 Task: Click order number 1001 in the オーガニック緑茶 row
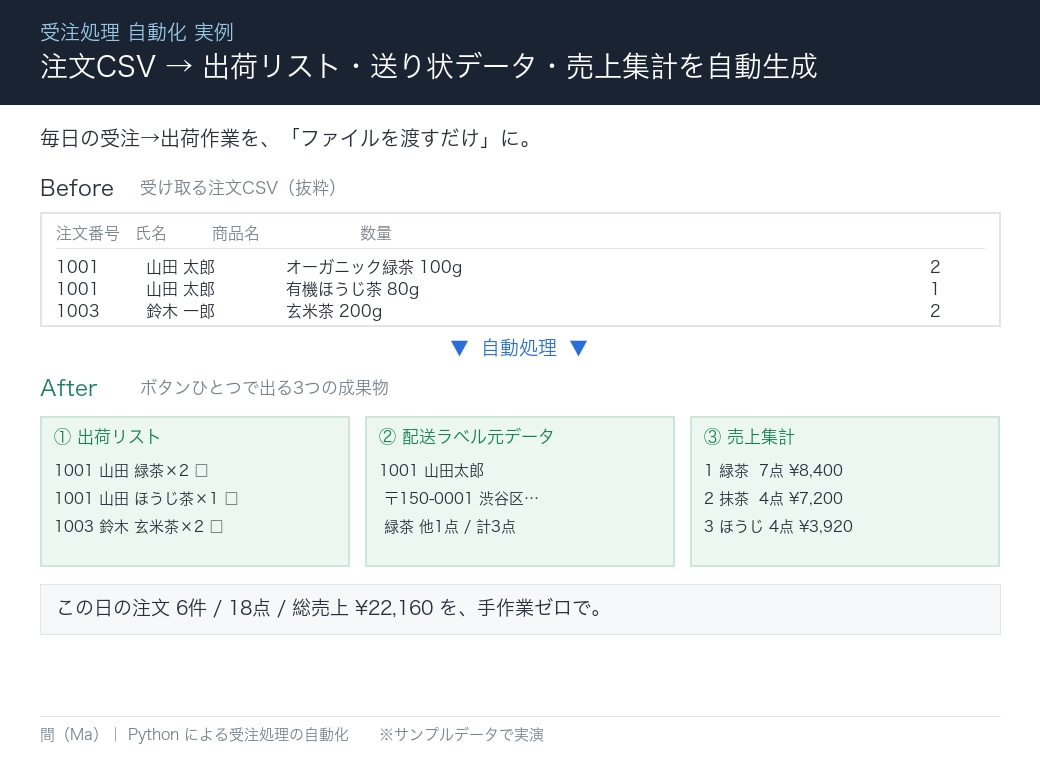click(x=78, y=267)
